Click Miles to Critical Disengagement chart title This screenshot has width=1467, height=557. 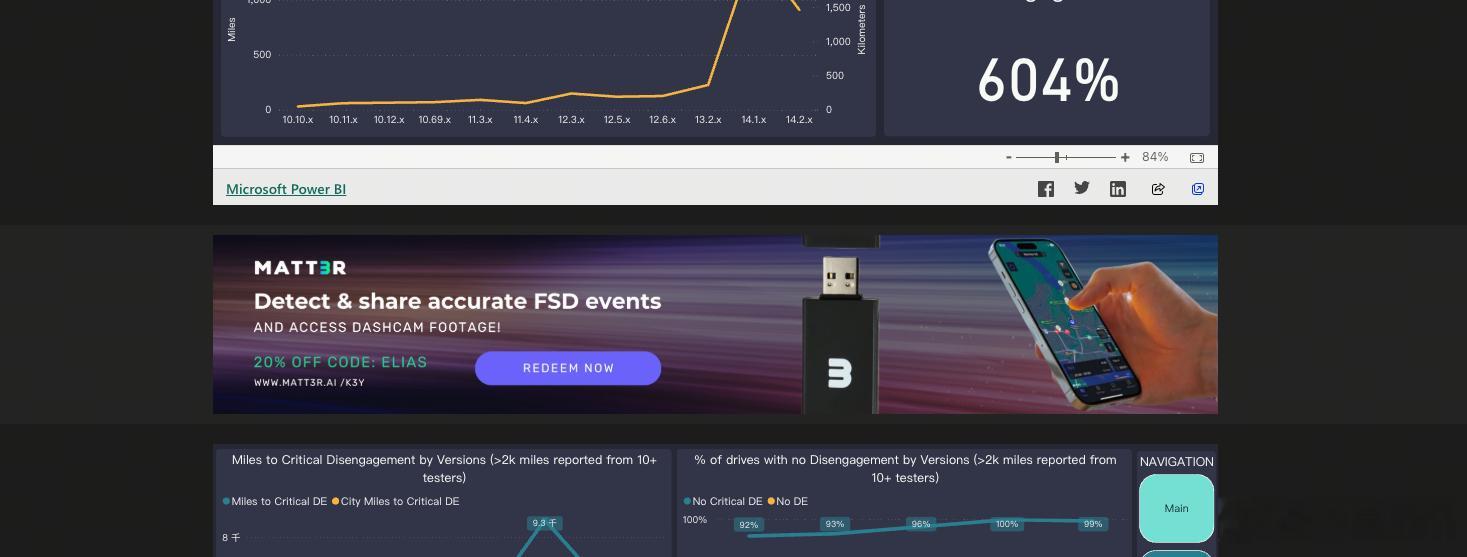tap(444, 469)
